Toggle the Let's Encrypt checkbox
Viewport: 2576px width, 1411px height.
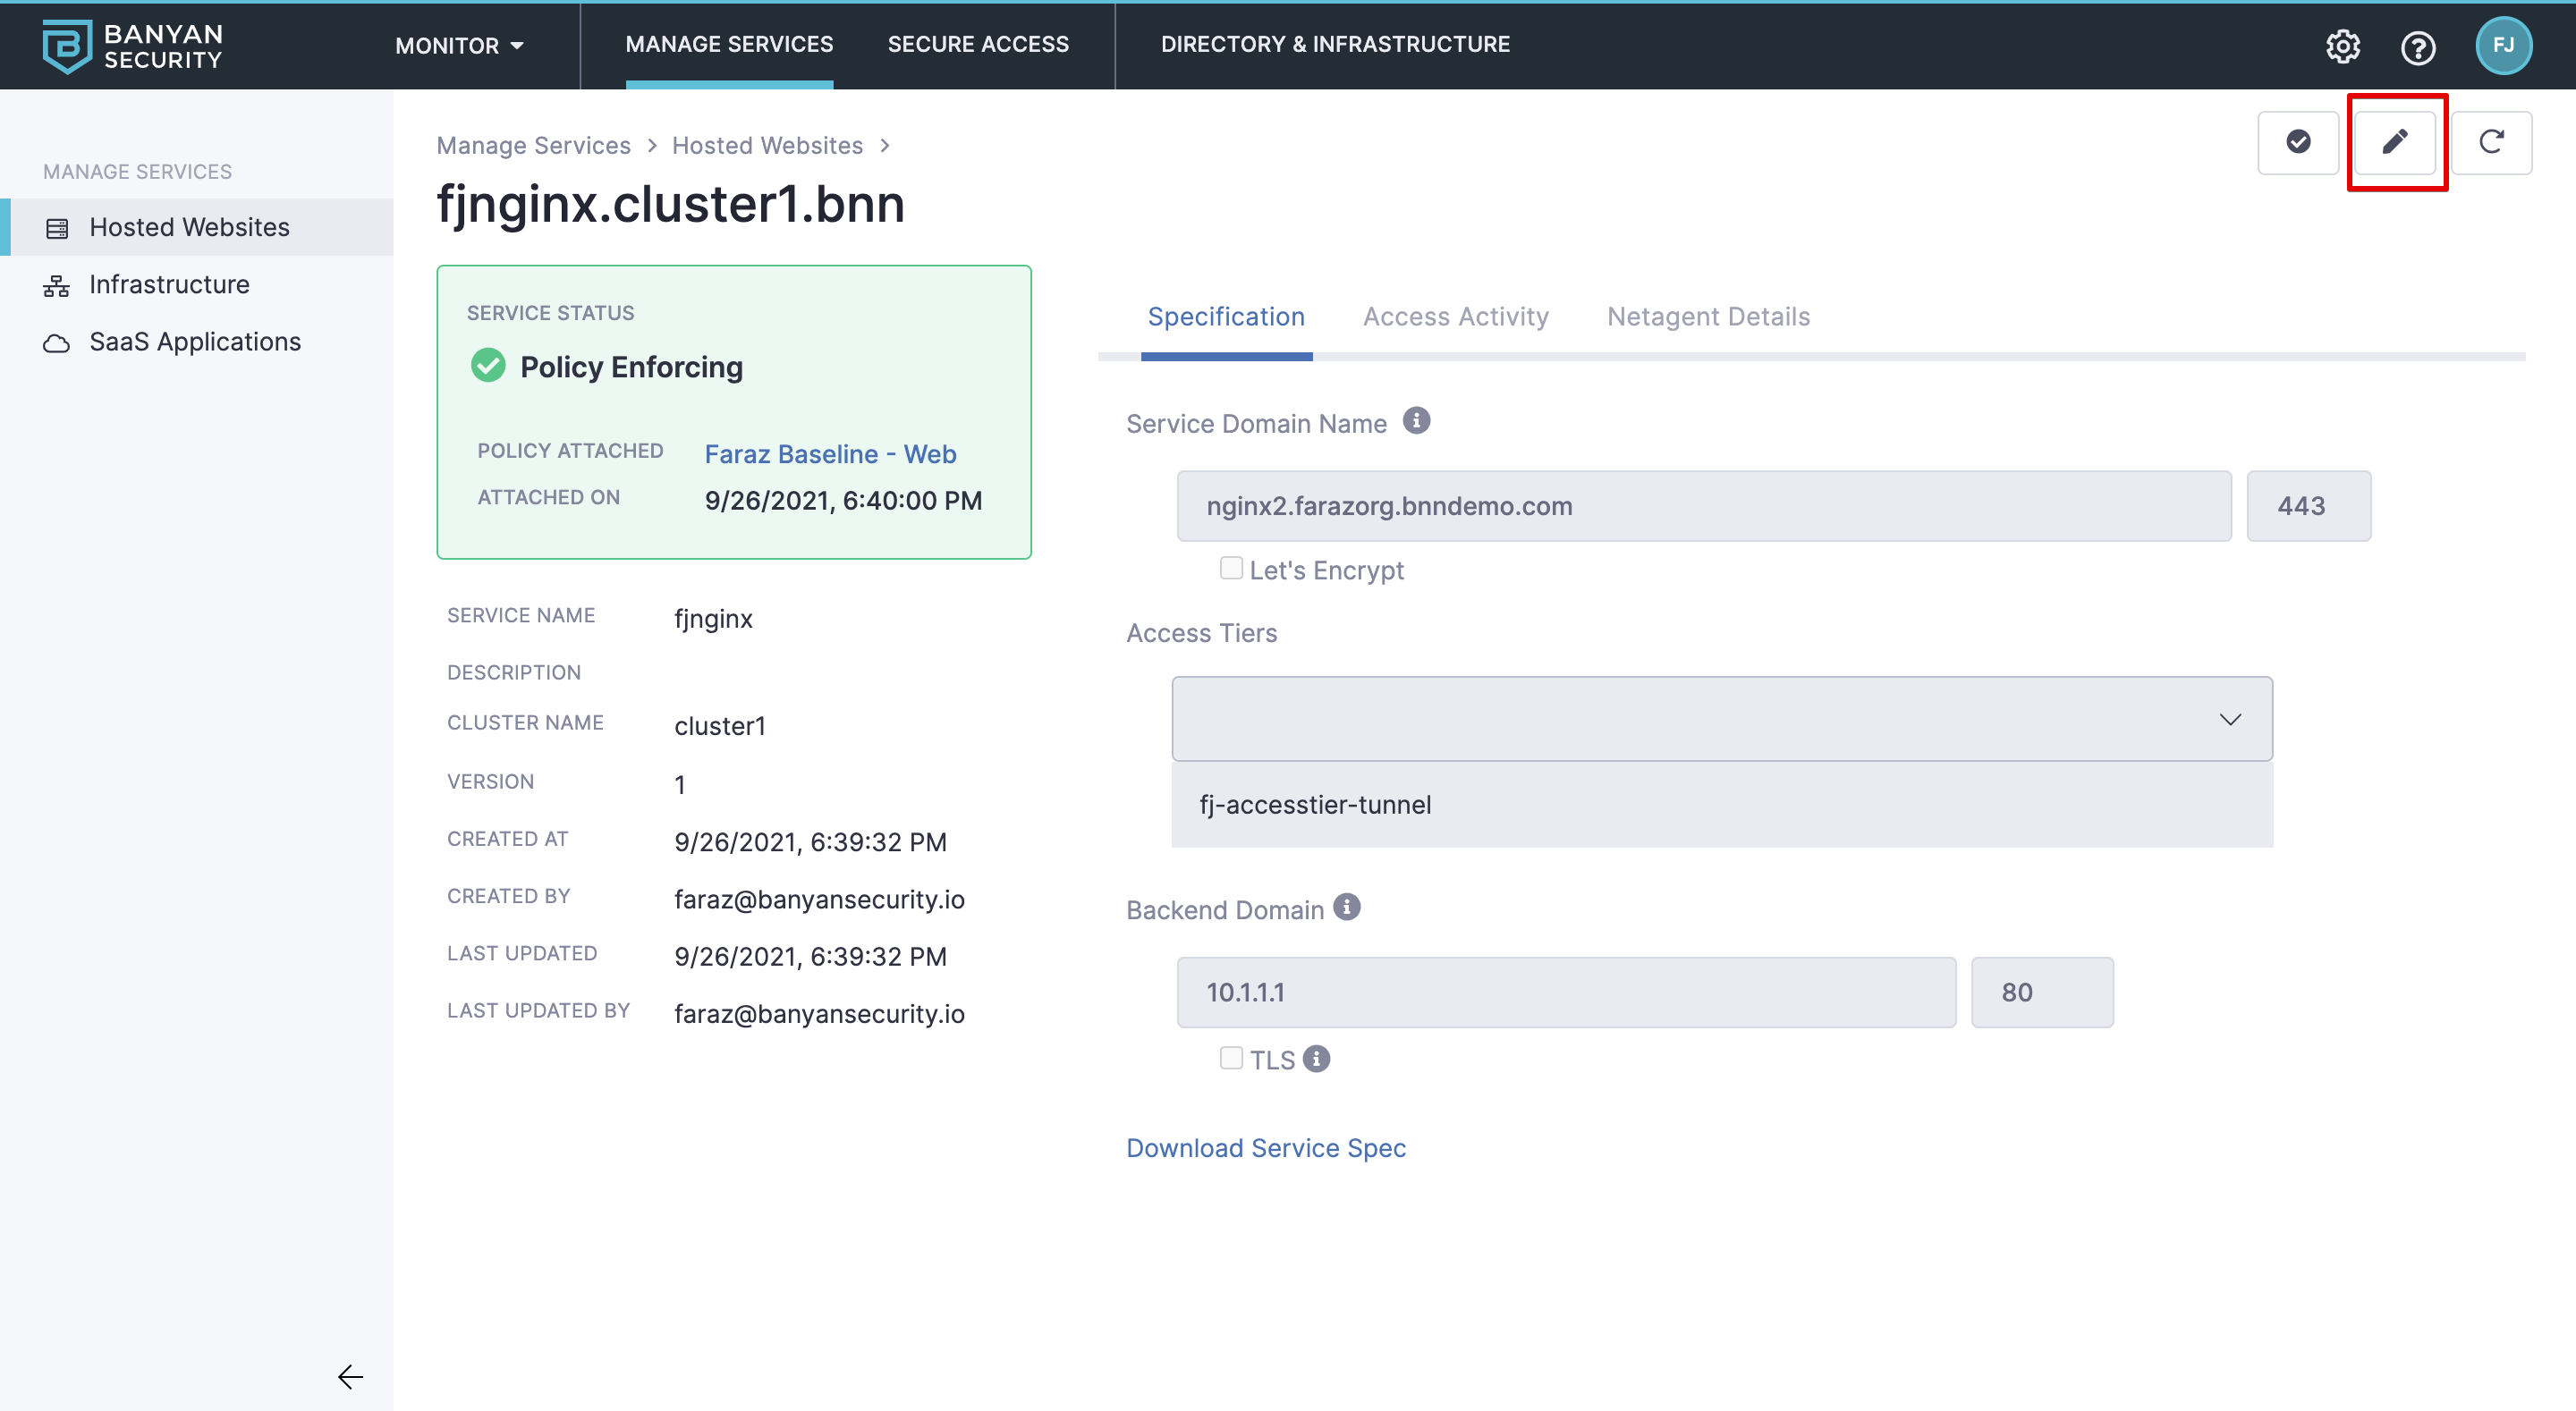click(x=1230, y=568)
